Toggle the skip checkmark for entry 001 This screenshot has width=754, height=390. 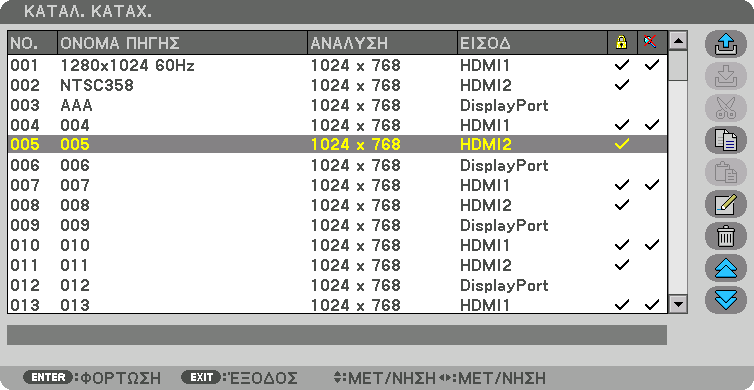click(x=652, y=65)
